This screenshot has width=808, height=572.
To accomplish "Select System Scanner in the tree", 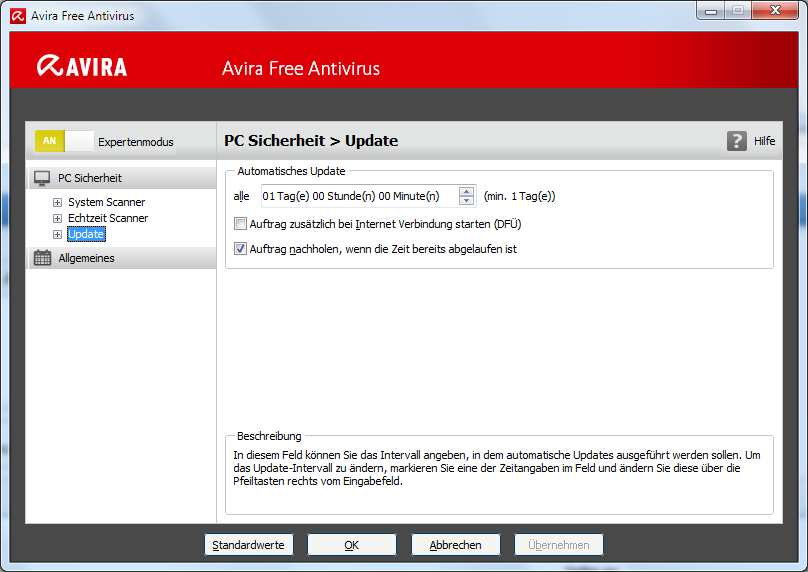I will (107, 202).
